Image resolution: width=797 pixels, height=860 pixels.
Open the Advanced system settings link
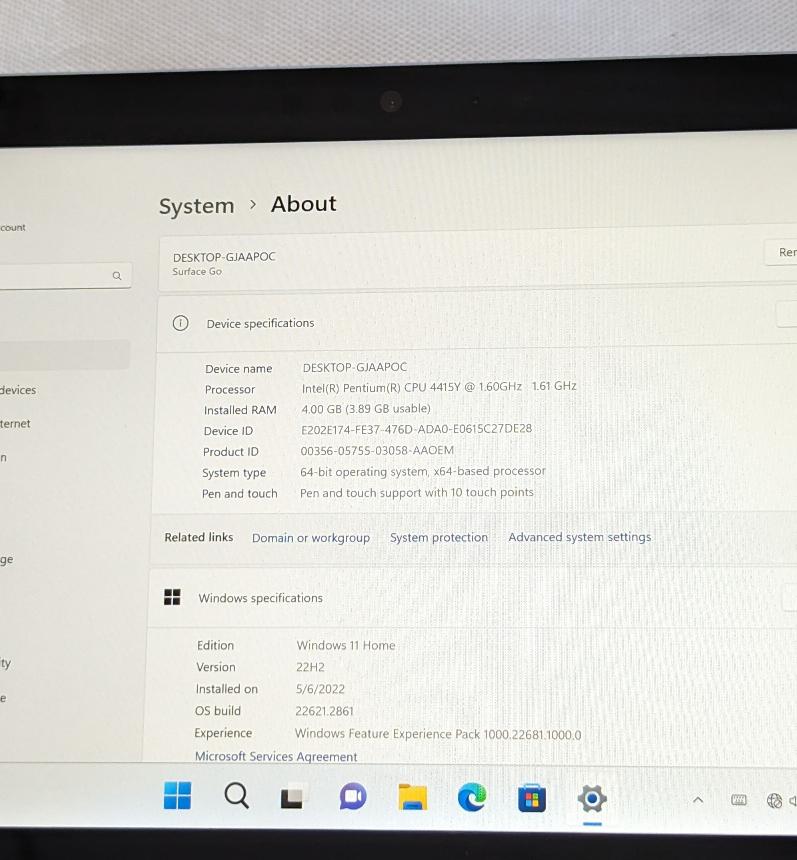(x=579, y=537)
